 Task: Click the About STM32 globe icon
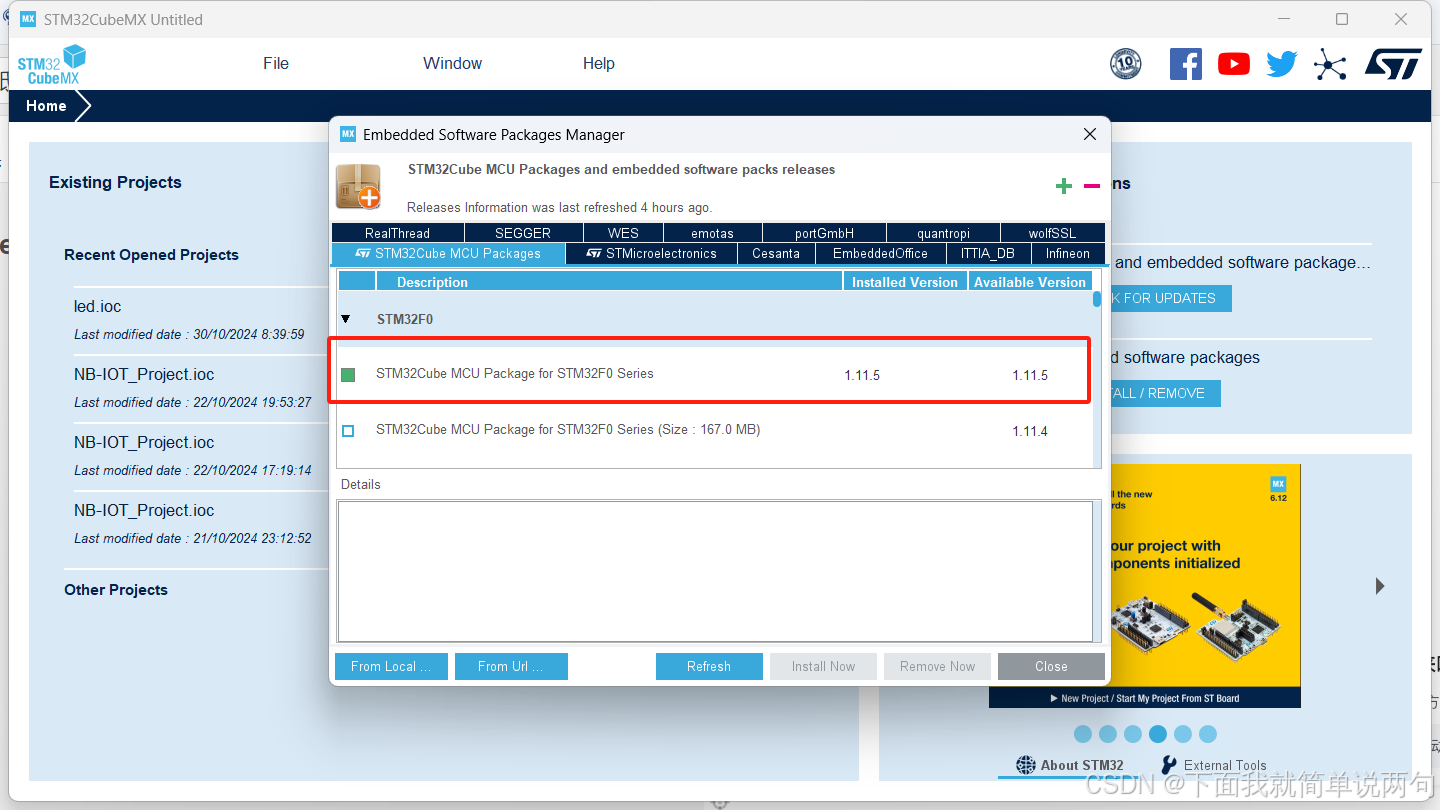pos(1026,765)
